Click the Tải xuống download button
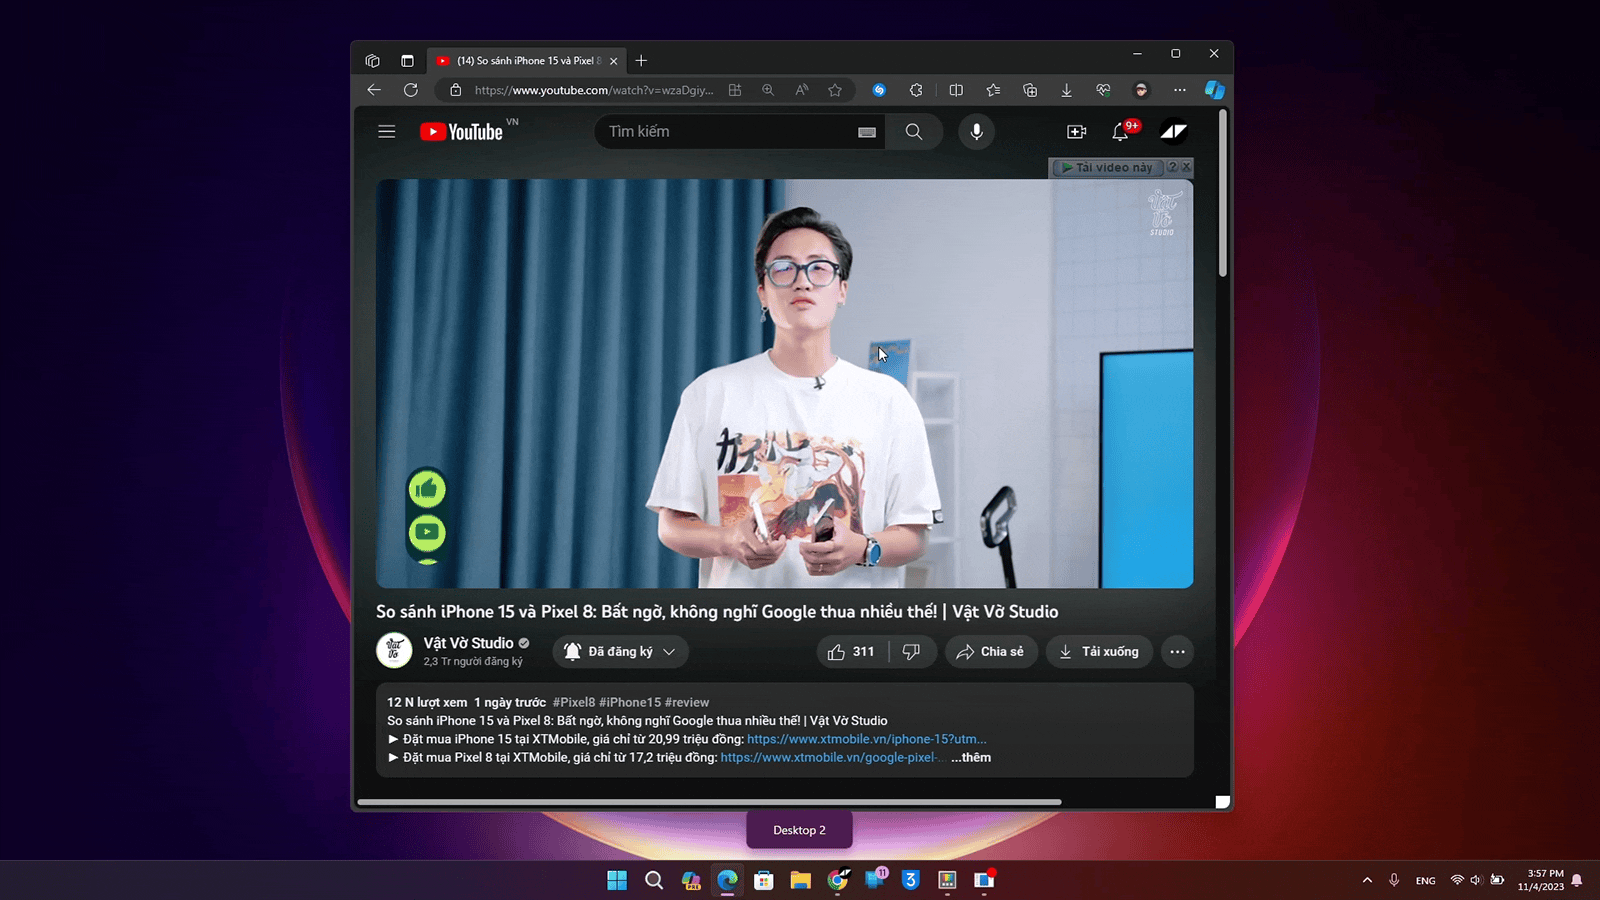 point(1099,652)
